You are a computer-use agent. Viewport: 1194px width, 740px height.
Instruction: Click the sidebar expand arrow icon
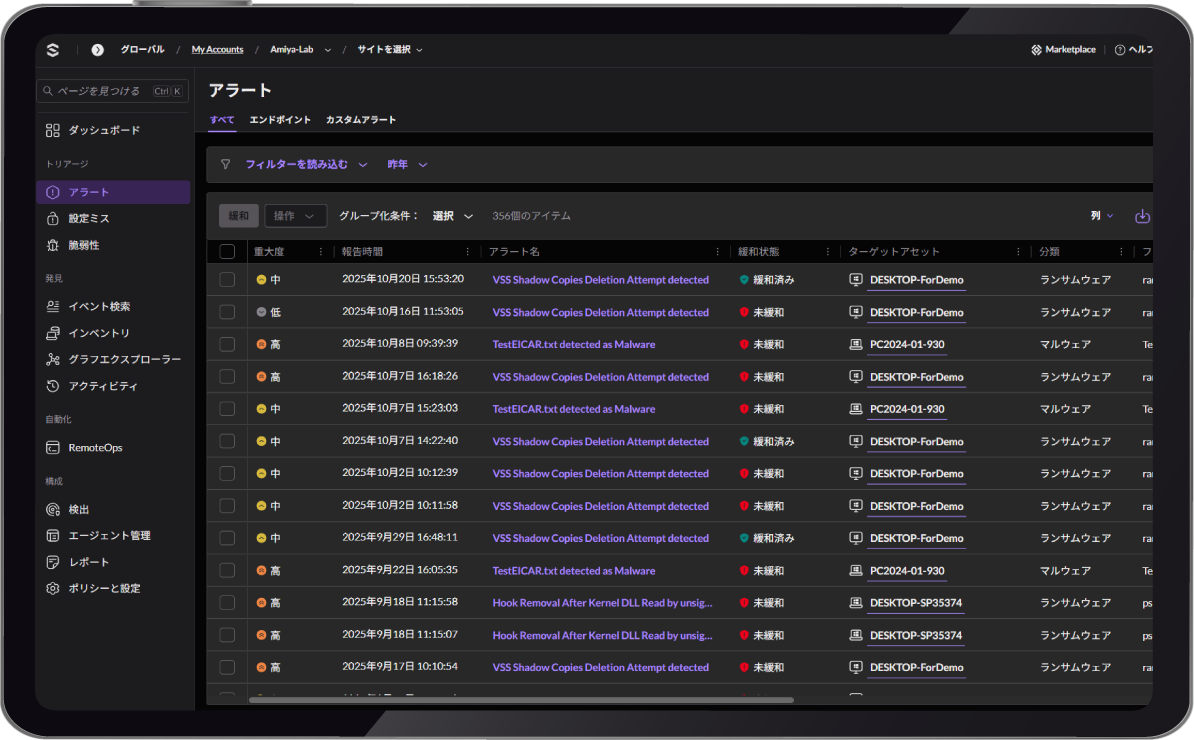97,50
